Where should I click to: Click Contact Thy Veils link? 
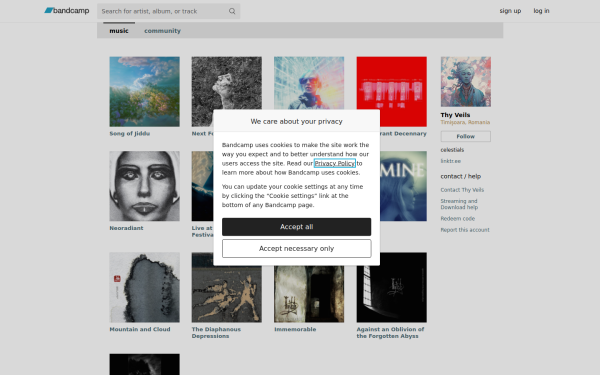[462, 190]
